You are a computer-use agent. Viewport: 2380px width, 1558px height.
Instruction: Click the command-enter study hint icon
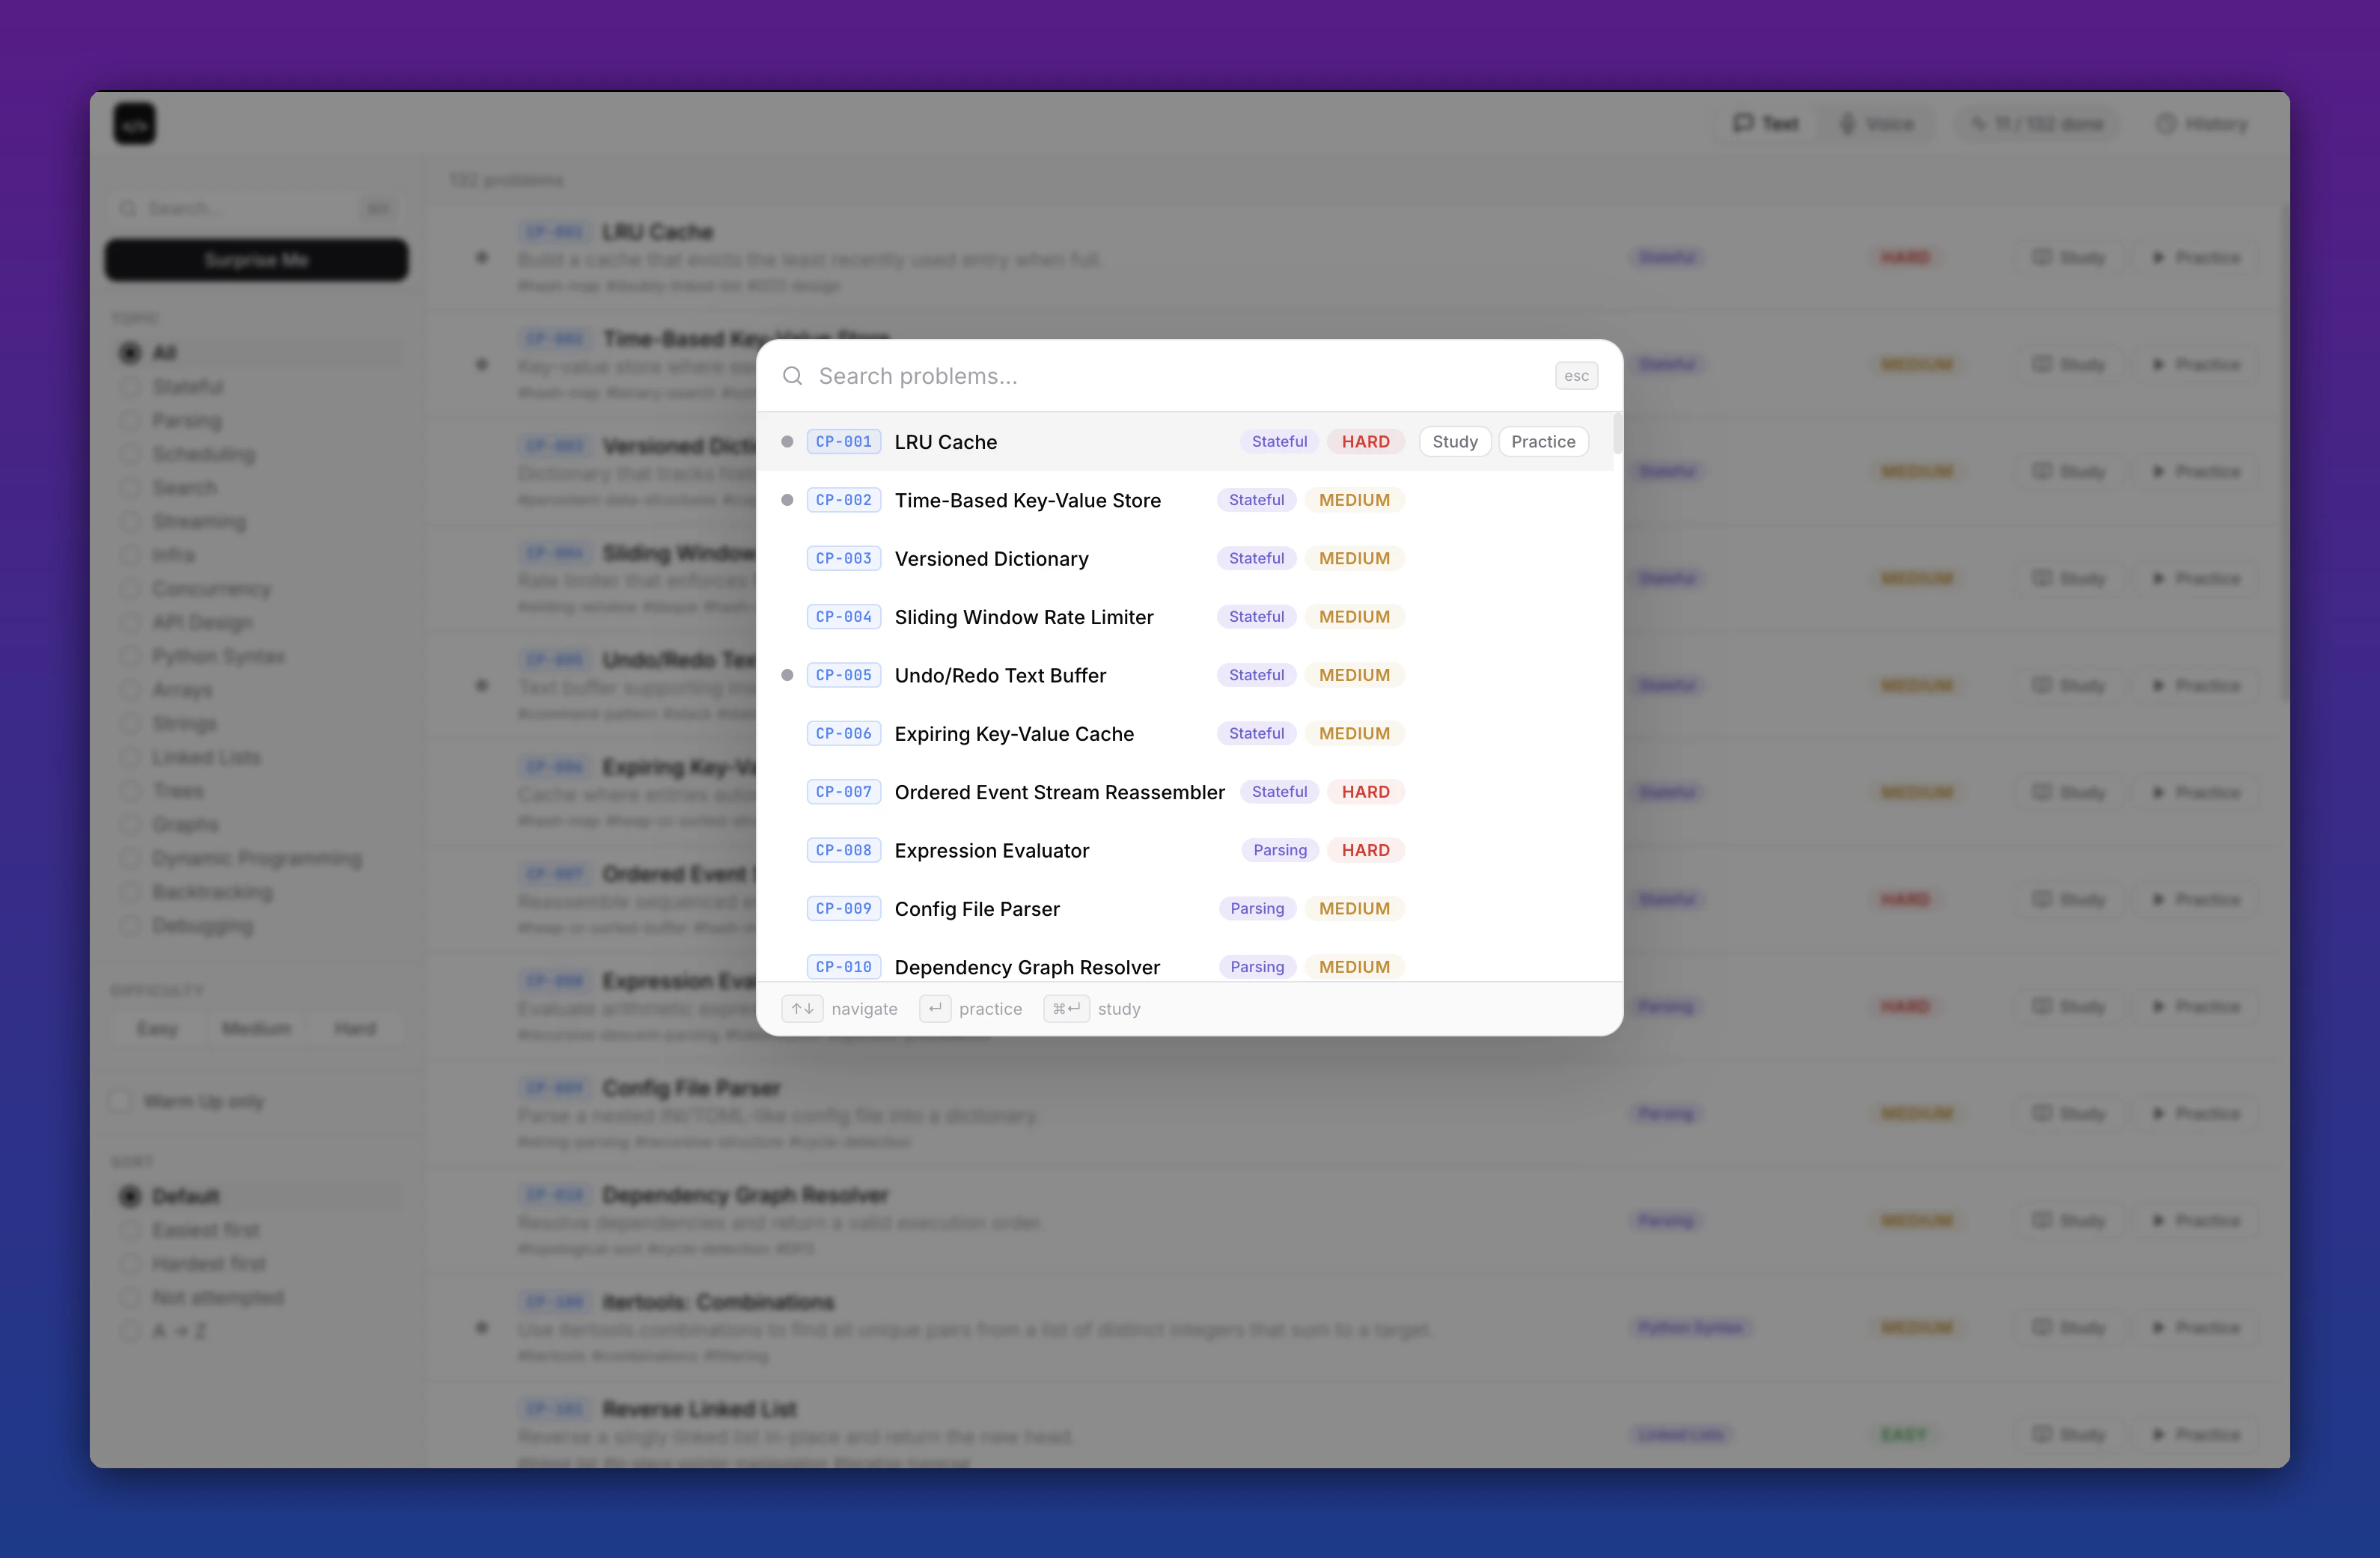1066,1009
